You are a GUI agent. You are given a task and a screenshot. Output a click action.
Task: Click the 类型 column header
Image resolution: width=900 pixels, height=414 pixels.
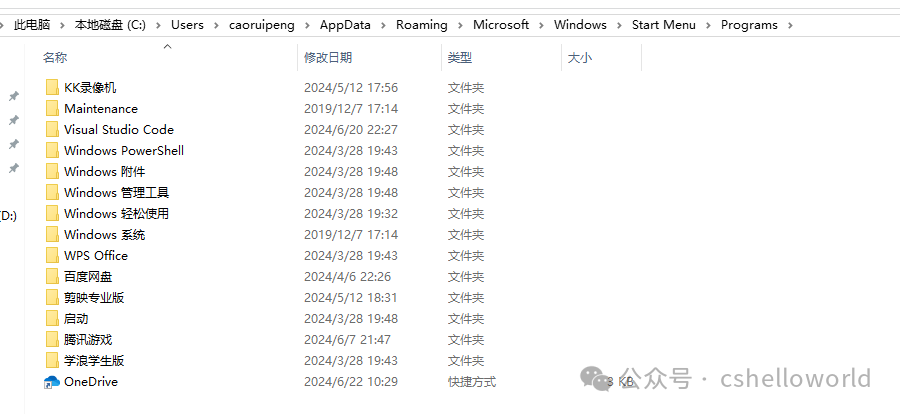pos(460,58)
